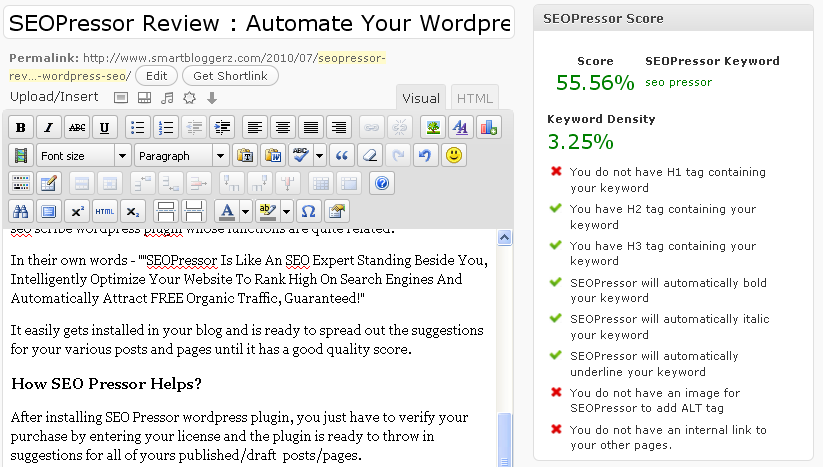Viewport: 823px width, 467px height.
Task: Expand the spellchecker language dropdown arrow
Action: click(x=319, y=155)
